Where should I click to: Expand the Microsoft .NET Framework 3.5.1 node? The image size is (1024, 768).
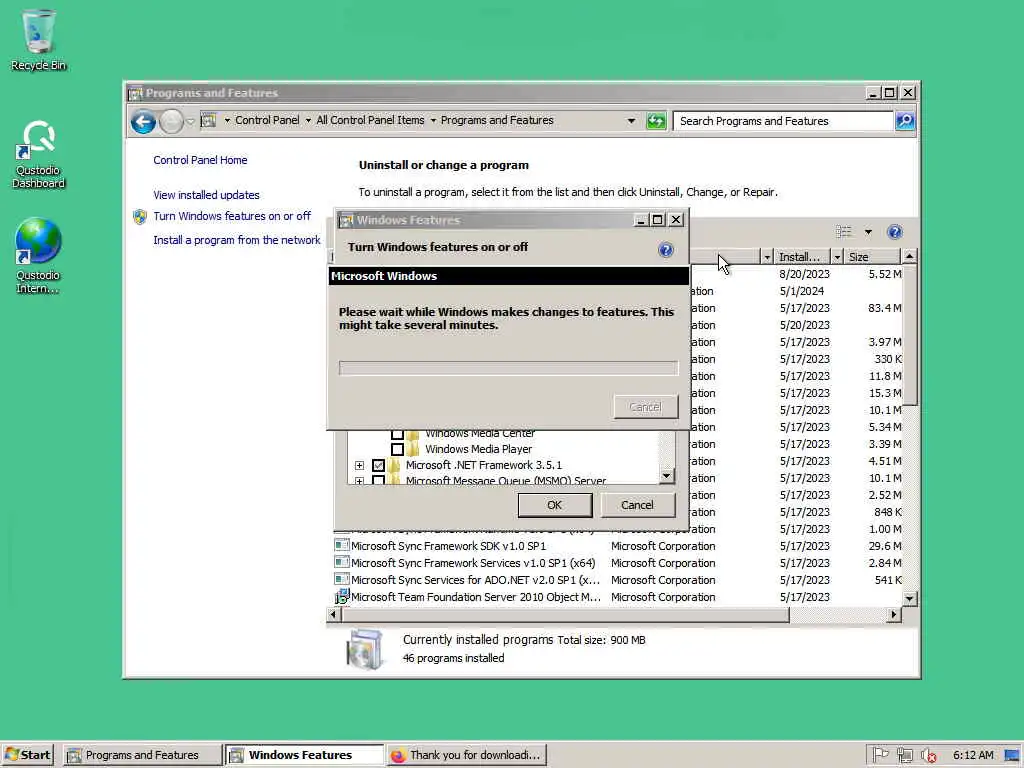[x=359, y=466]
